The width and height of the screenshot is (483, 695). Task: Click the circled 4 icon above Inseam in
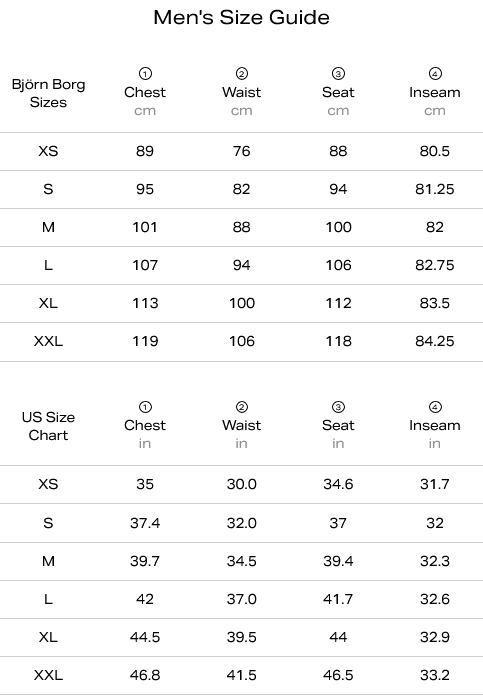coord(435,407)
